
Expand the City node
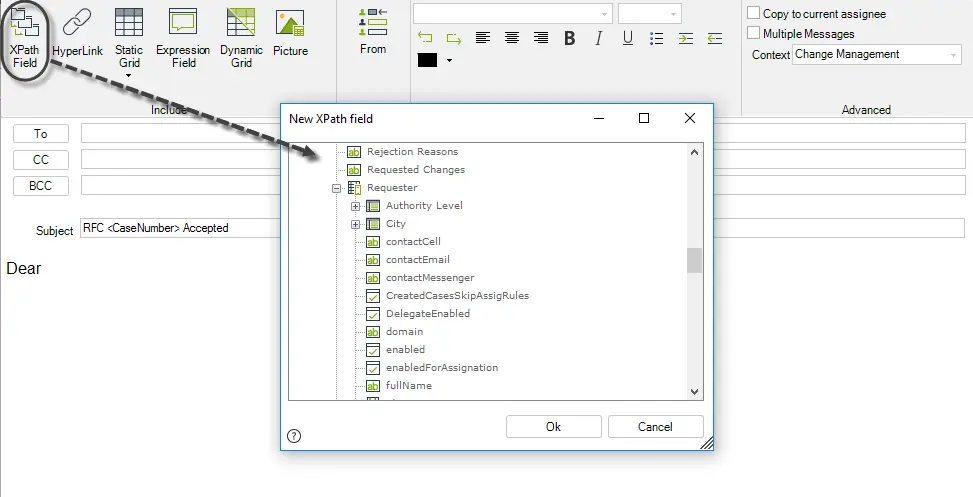pos(356,224)
